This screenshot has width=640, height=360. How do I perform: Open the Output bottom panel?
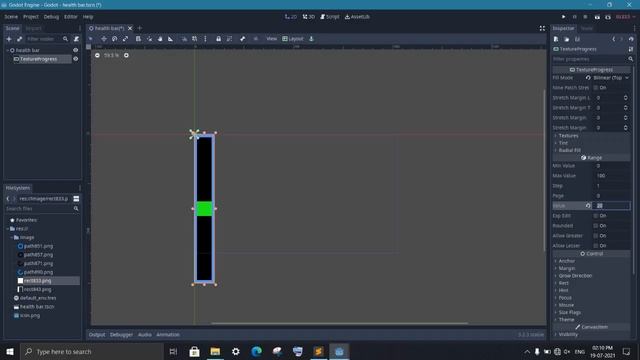(x=97, y=335)
